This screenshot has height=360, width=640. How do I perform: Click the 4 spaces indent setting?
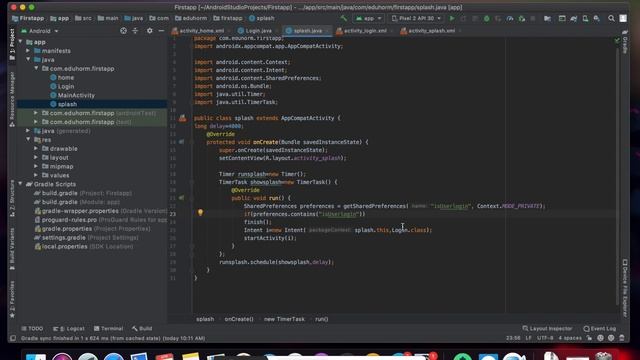click(x=570, y=338)
